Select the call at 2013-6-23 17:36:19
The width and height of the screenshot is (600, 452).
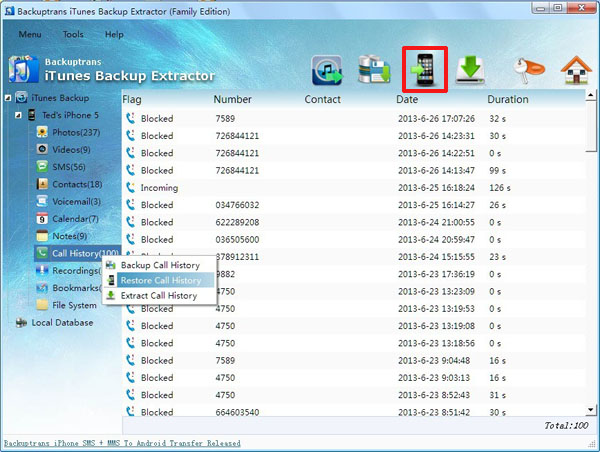(354, 274)
